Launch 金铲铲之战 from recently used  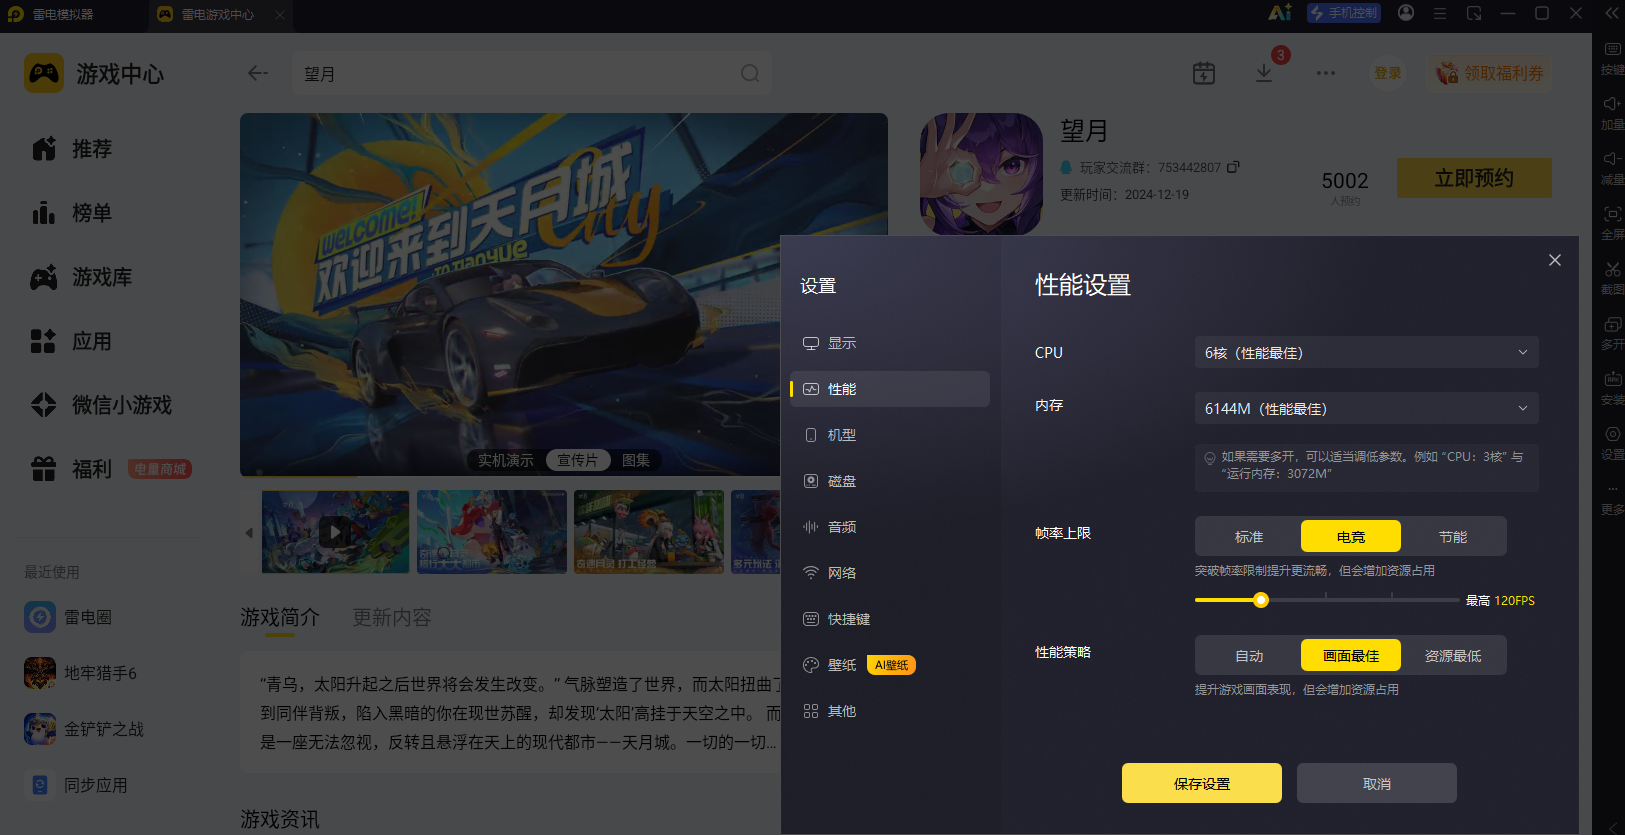(84, 729)
